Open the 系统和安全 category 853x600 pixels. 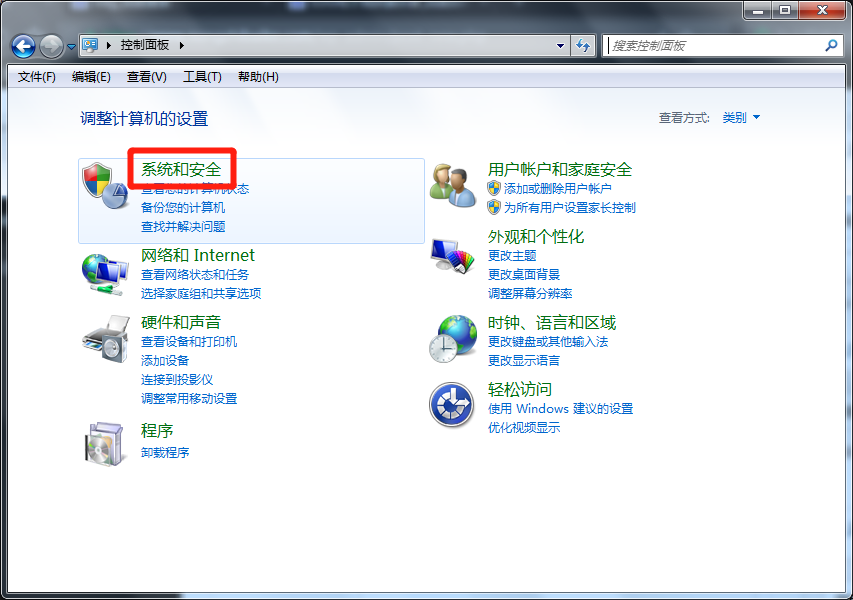[181, 169]
